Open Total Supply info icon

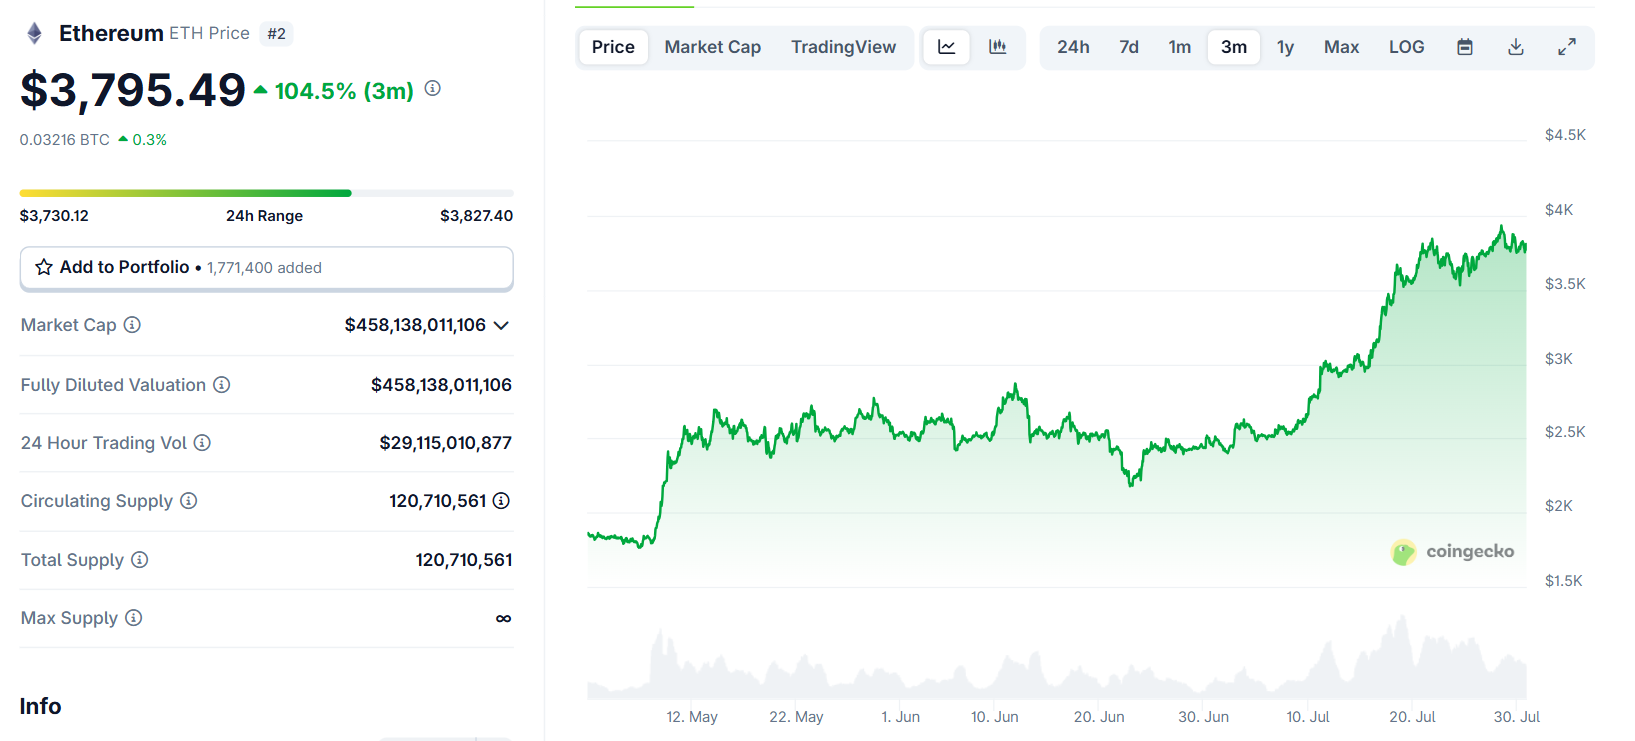140,560
